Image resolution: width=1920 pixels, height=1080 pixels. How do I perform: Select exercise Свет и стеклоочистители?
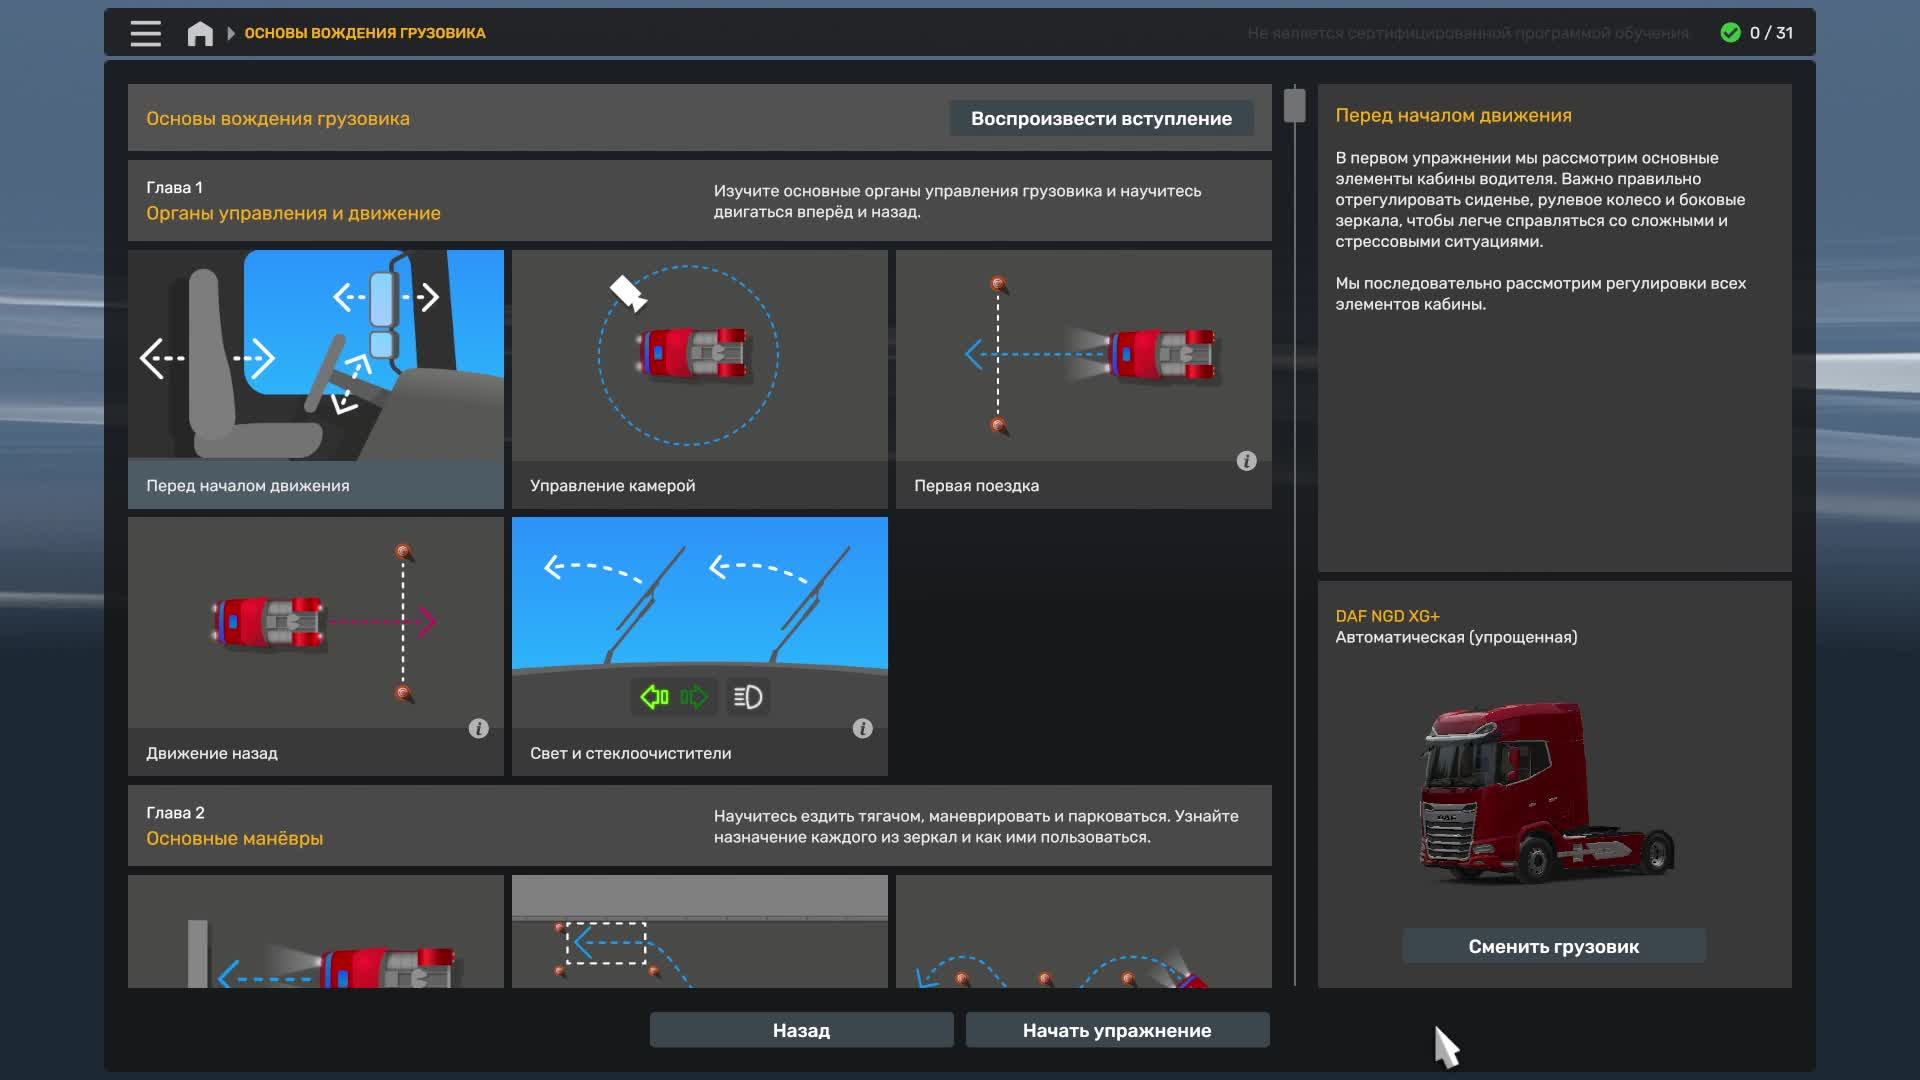click(700, 646)
